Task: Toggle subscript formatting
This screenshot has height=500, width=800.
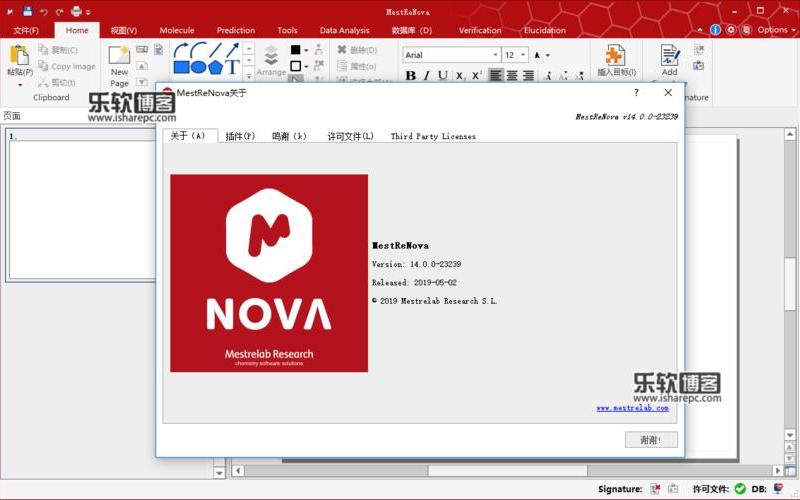Action: 460,76
